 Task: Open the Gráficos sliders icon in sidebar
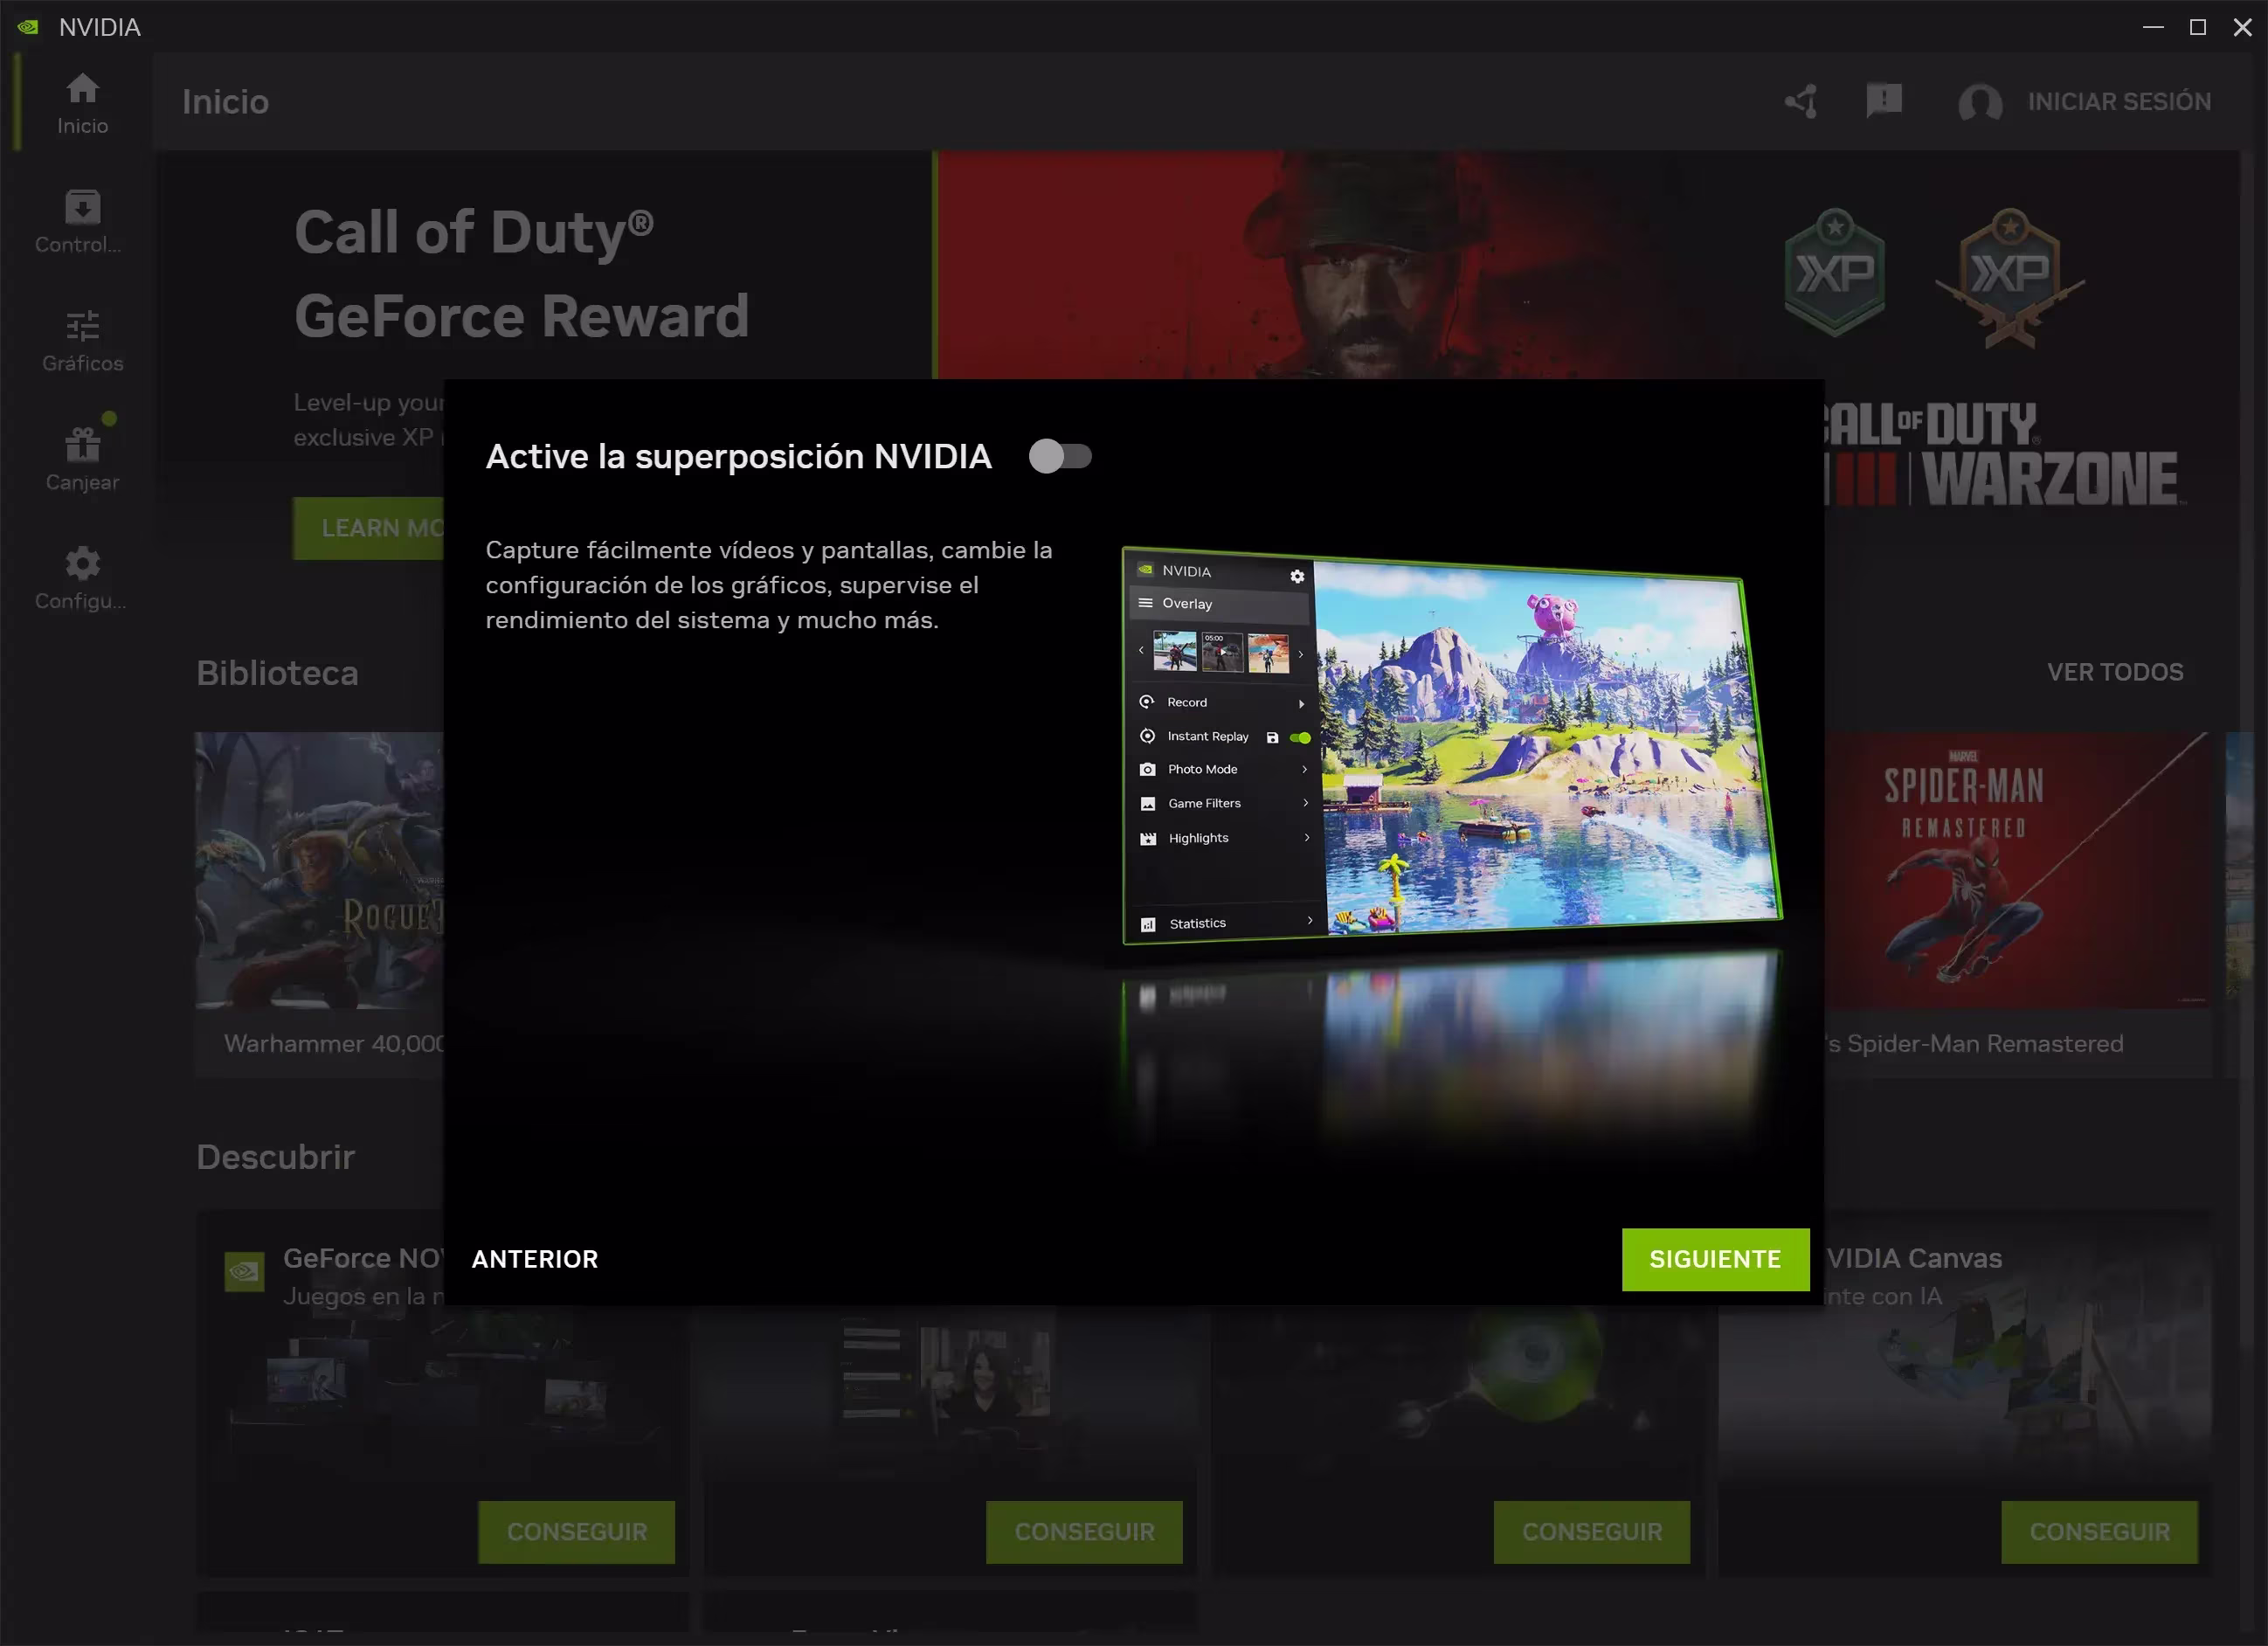pos(82,341)
